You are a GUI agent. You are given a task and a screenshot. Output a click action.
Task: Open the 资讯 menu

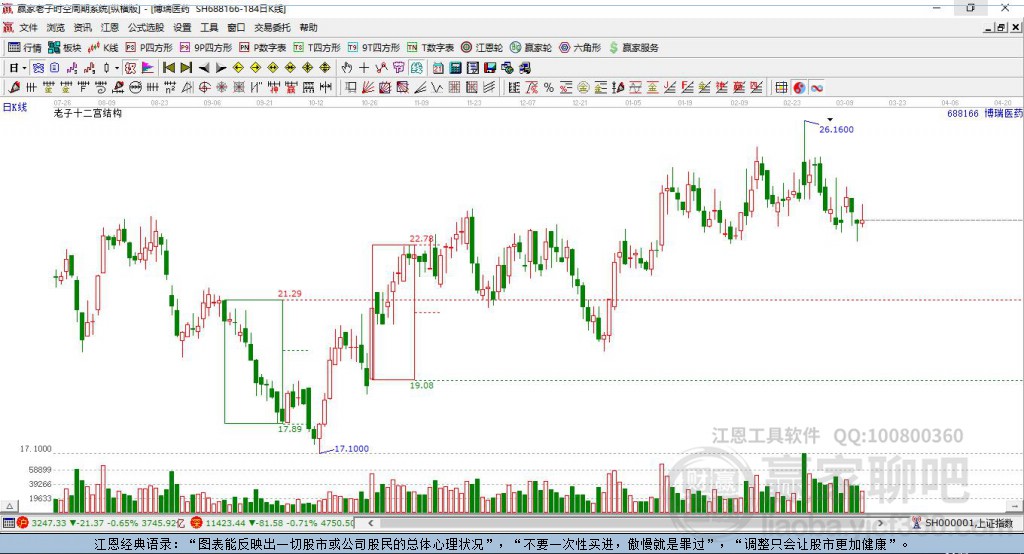click(x=82, y=27)
